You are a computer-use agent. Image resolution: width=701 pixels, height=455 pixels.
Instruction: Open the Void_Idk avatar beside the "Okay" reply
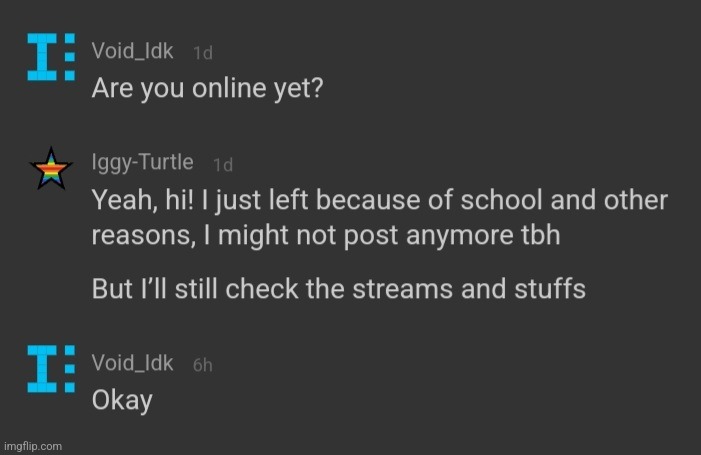(51, 369)
